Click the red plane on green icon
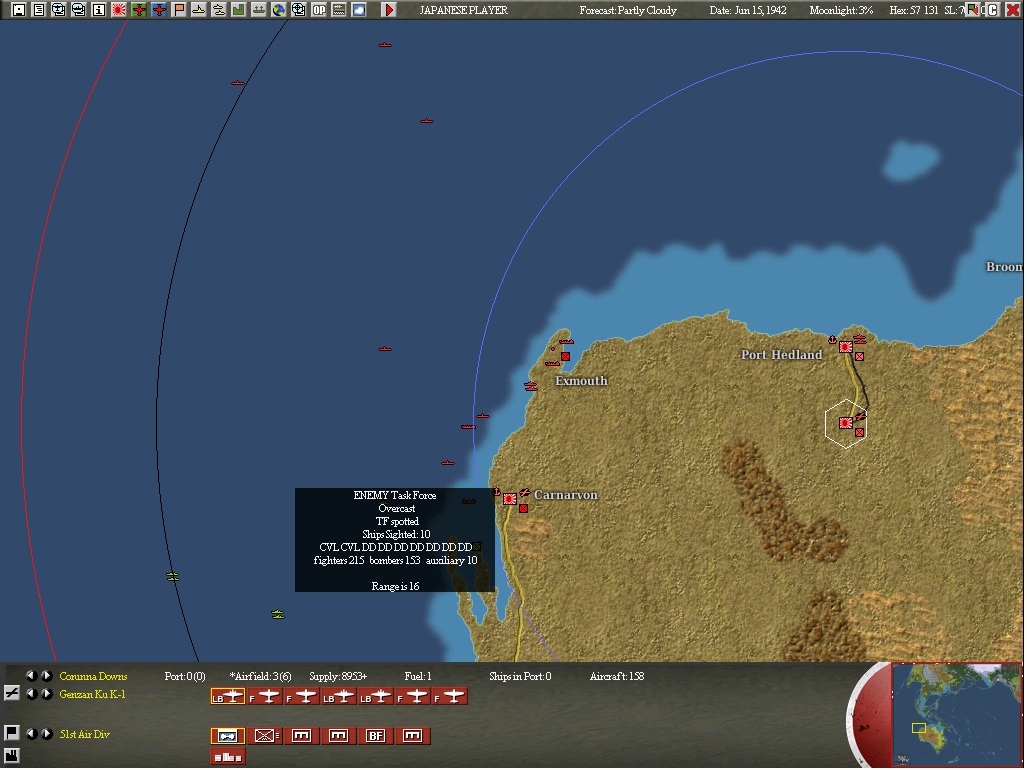 point(139,10)
